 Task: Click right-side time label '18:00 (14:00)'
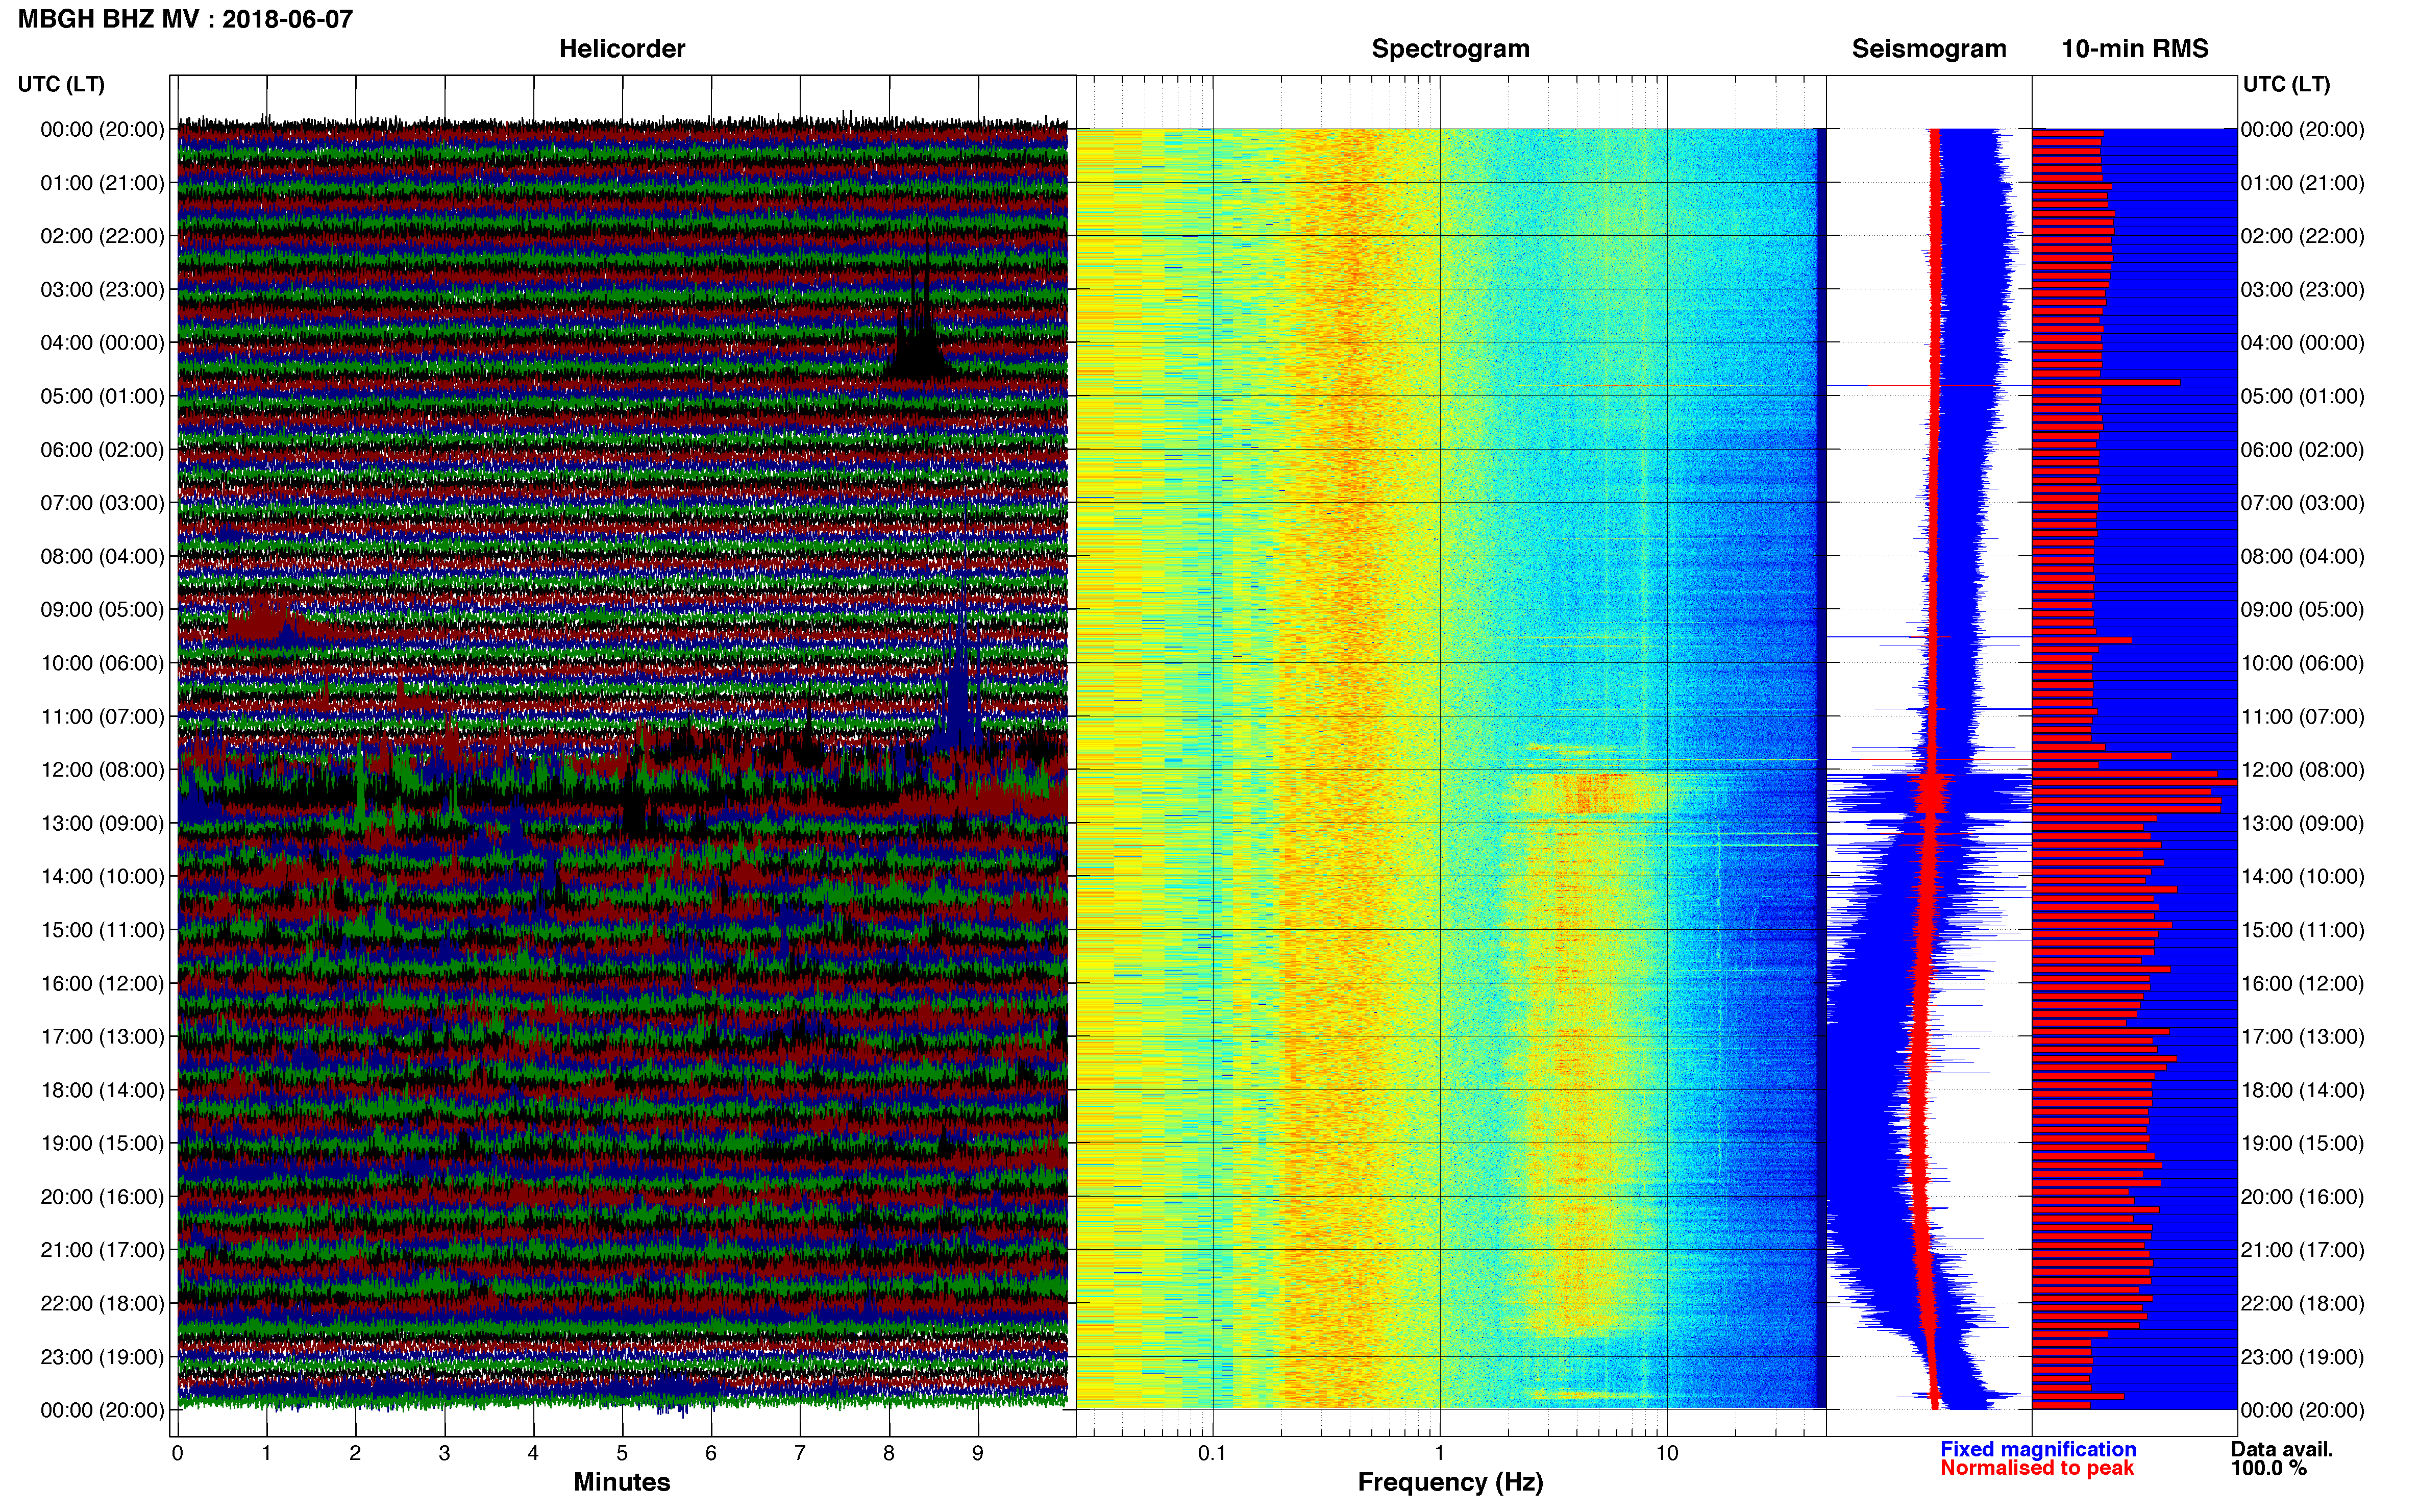(x=2303, y=1090)
